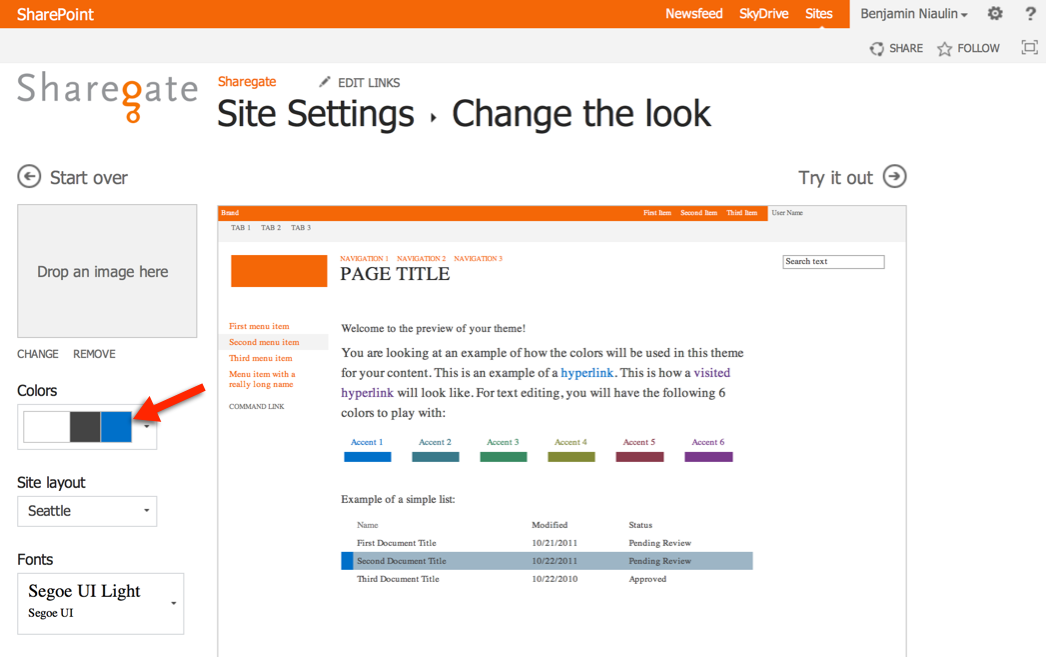Click 'TAB 2' in preview

pos(271,228)
